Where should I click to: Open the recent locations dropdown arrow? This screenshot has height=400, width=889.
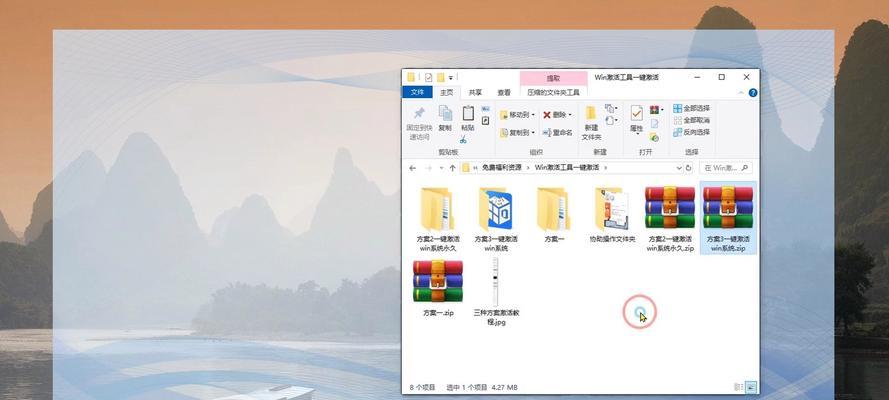pos(440,168)
